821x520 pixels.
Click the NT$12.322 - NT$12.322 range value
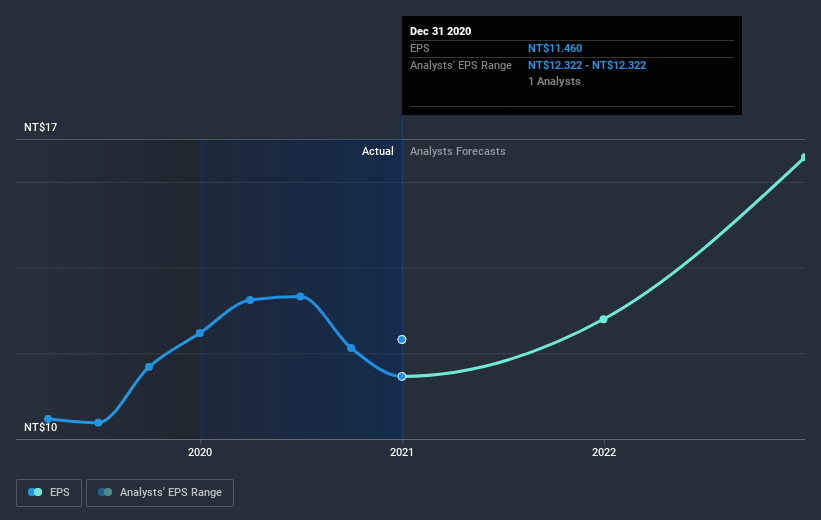[586, 65]
